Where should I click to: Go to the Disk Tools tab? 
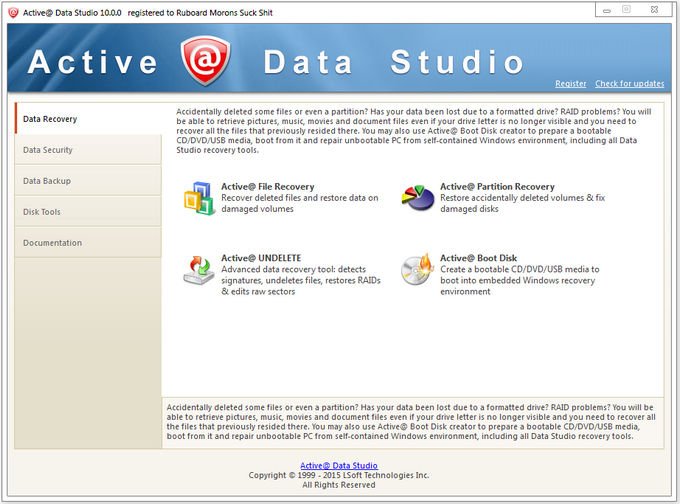[88, 212]
